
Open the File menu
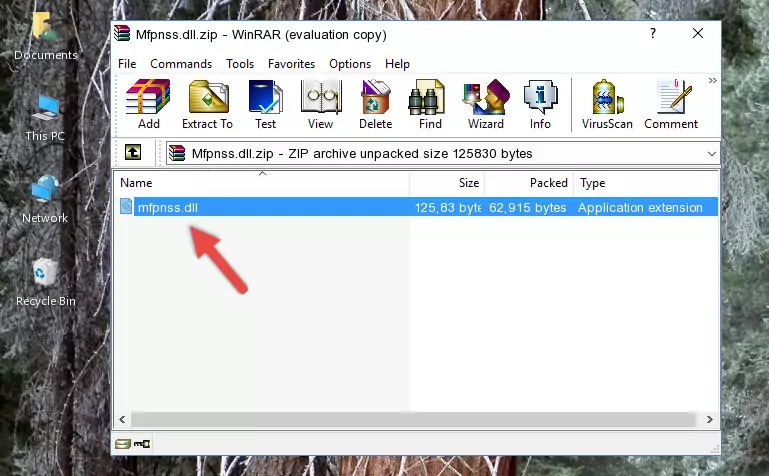click(127, 64)
